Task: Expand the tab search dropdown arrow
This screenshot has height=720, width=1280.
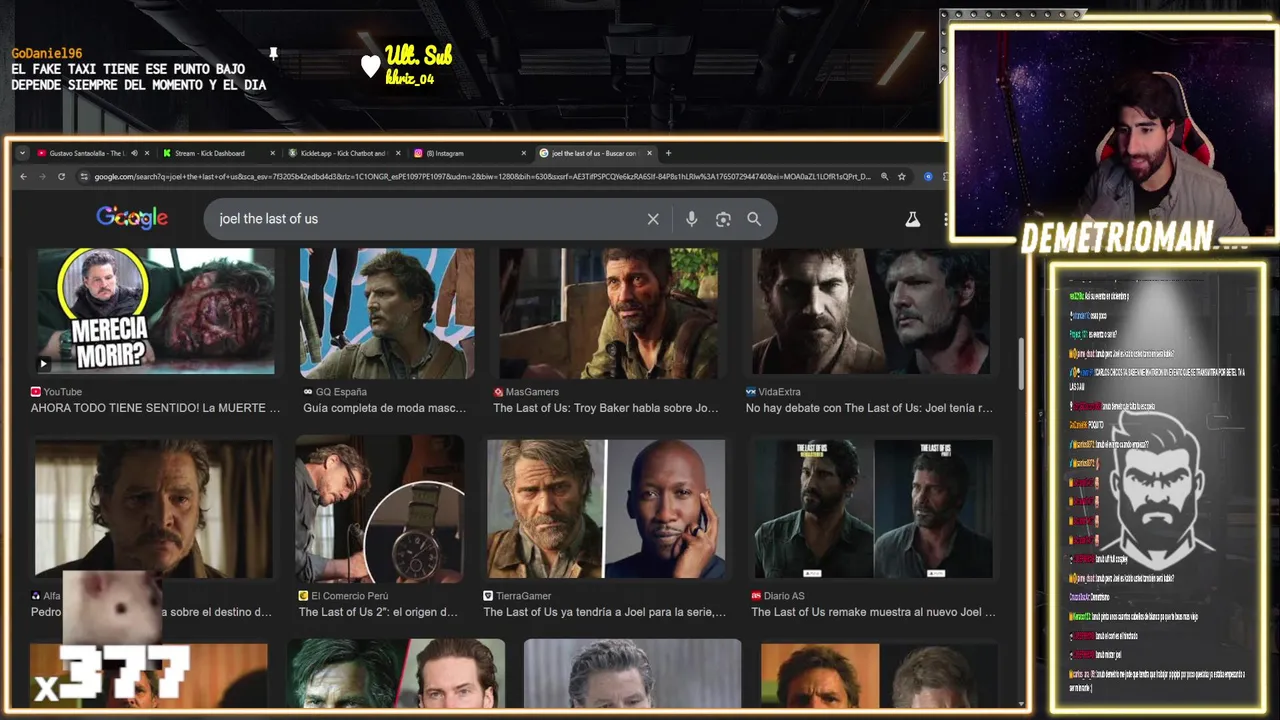Action: [x=22, y=153]
